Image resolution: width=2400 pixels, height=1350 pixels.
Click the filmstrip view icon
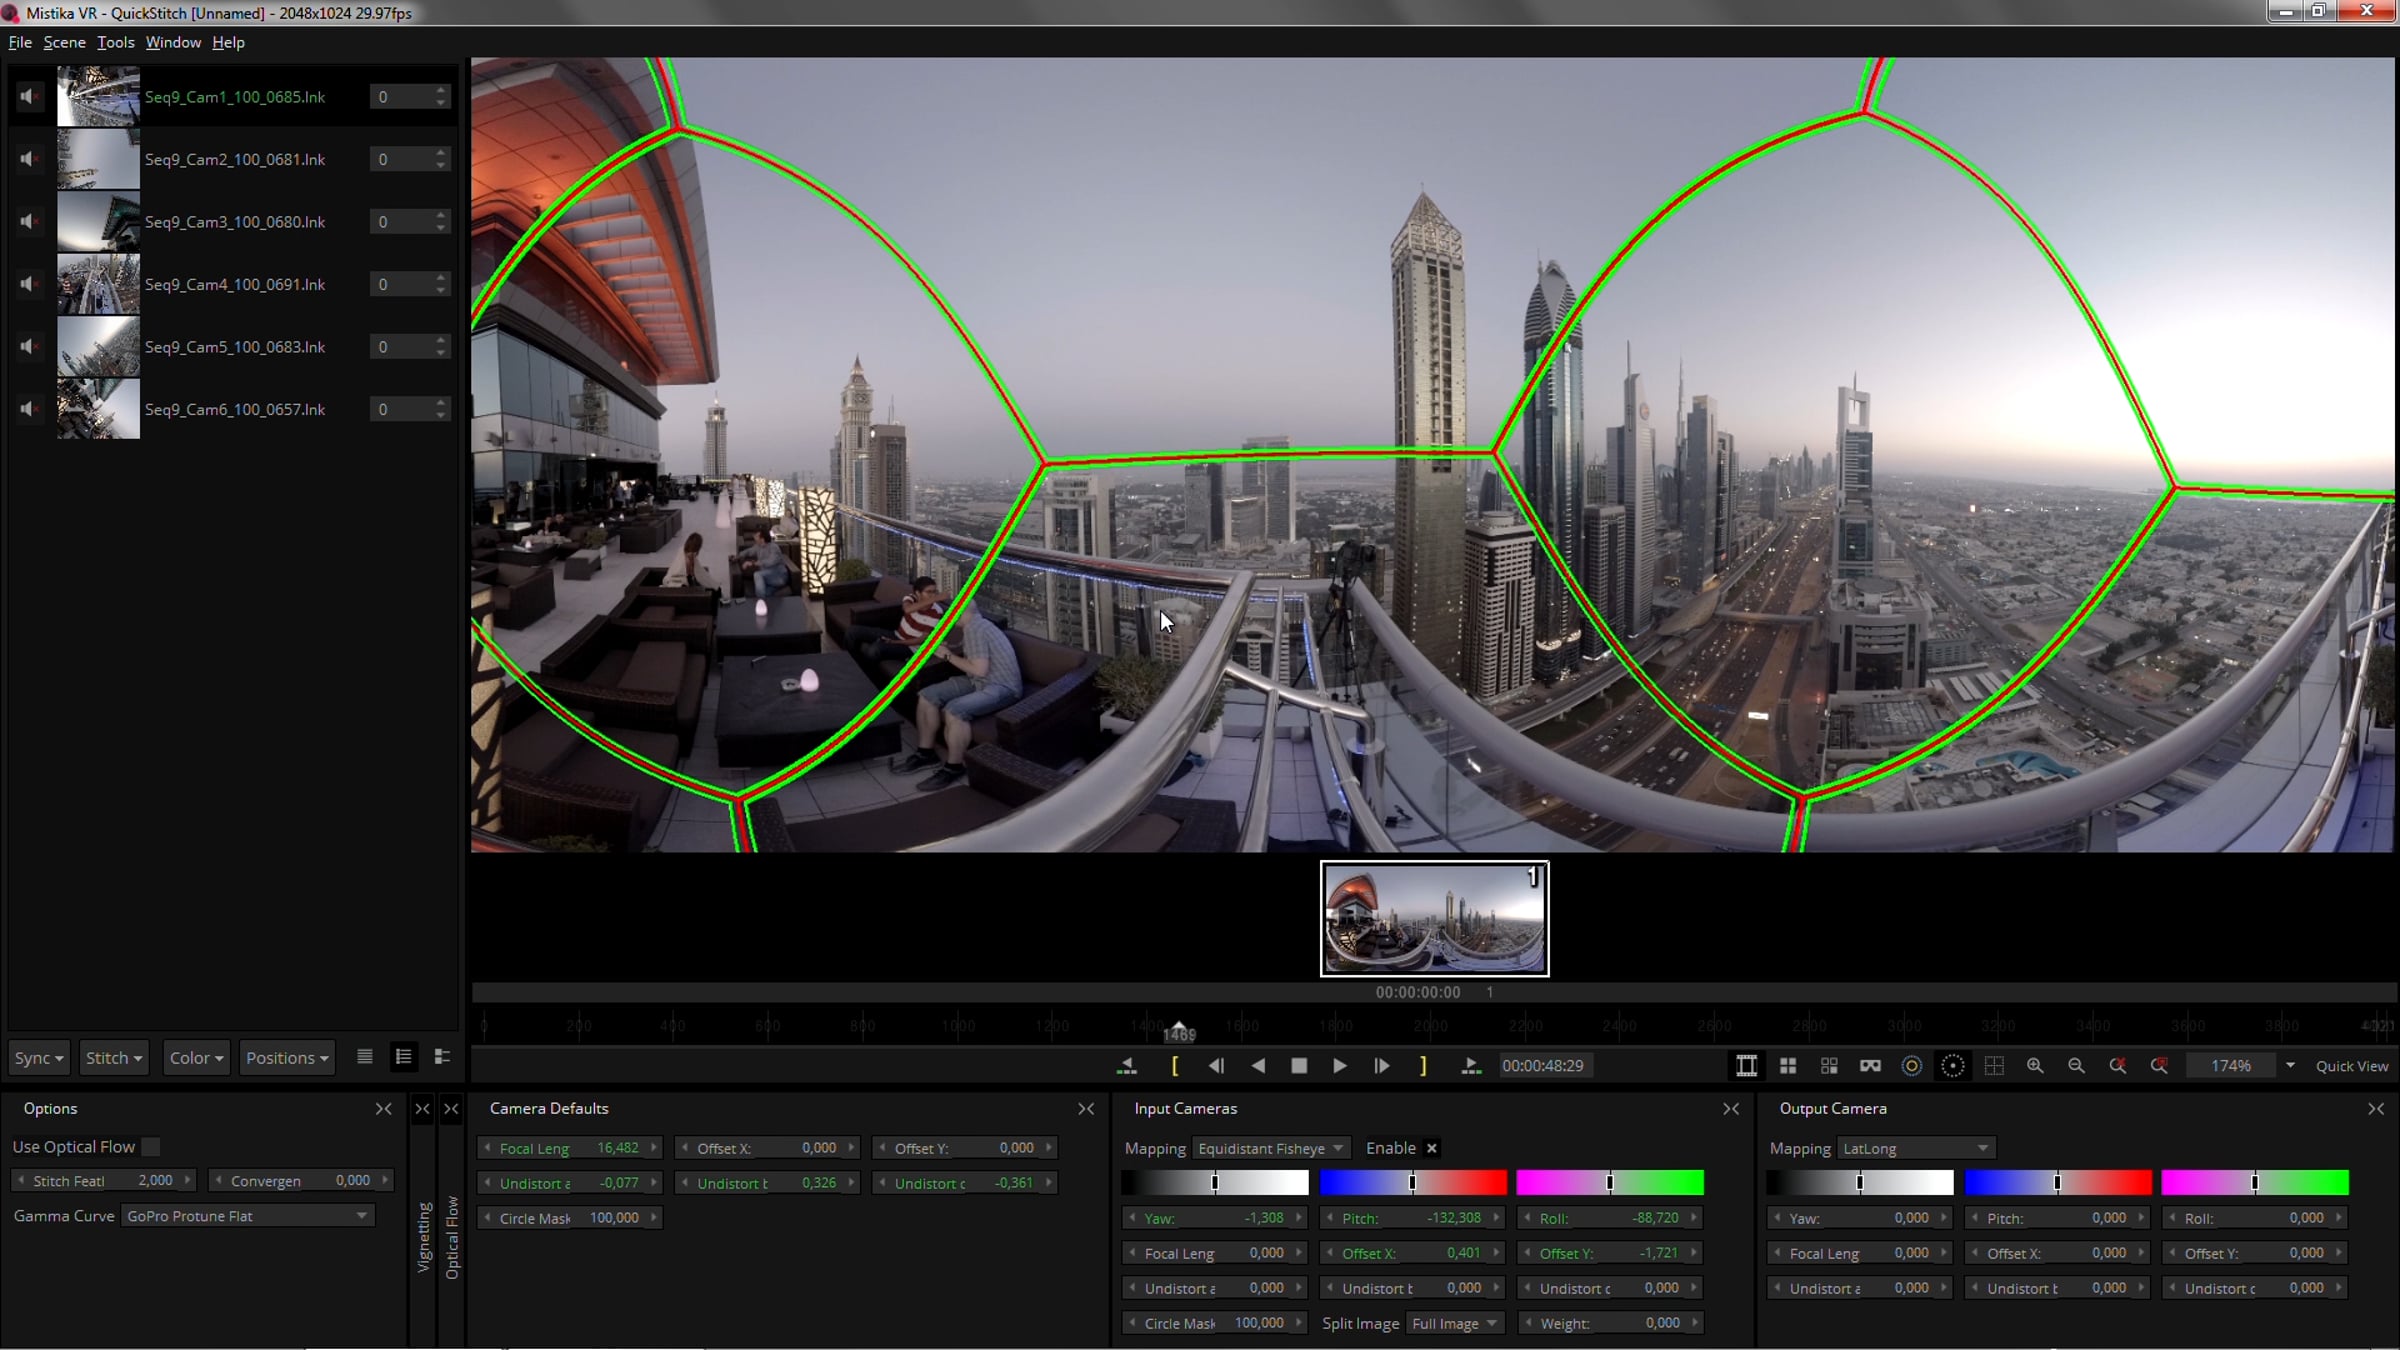click(x=1746, y=1066)
